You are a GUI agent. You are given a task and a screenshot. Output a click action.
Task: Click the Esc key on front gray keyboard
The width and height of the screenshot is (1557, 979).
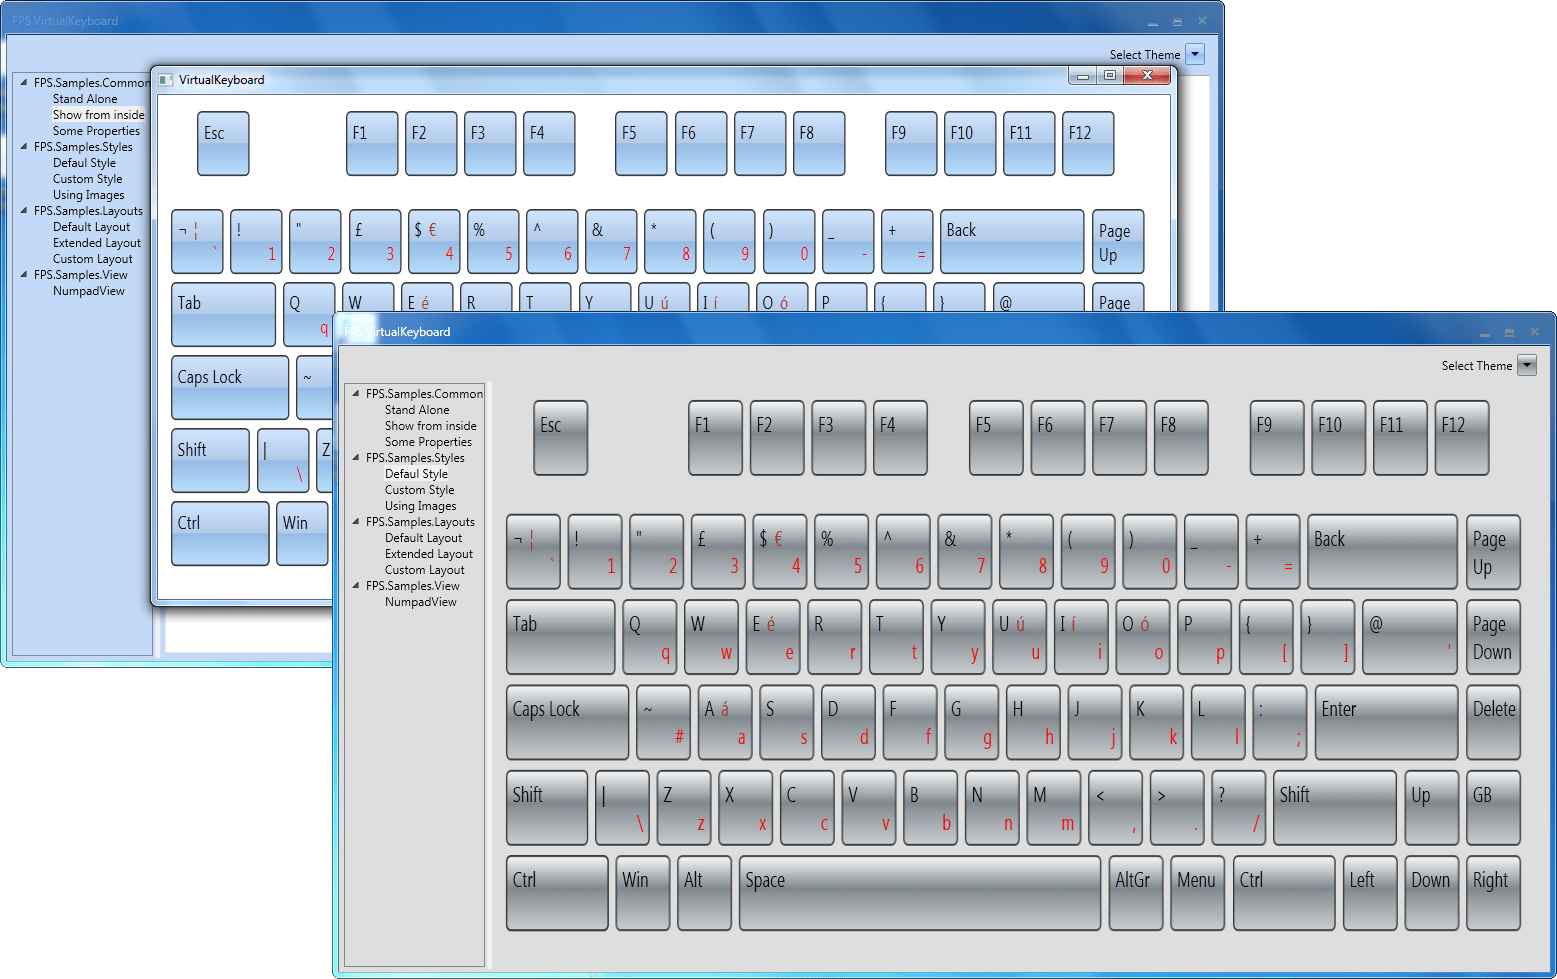pyautogui.click(x=560, y=438)
